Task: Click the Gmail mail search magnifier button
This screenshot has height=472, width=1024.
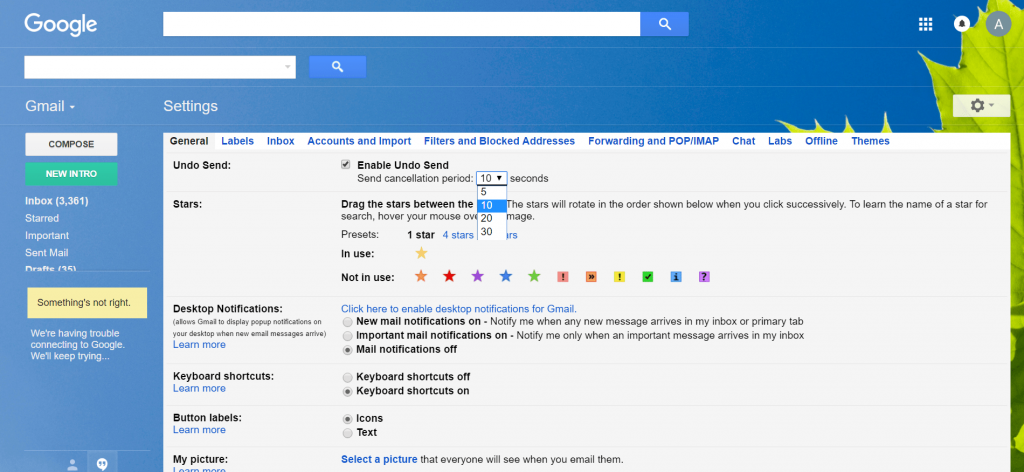Action: (337, 67)
